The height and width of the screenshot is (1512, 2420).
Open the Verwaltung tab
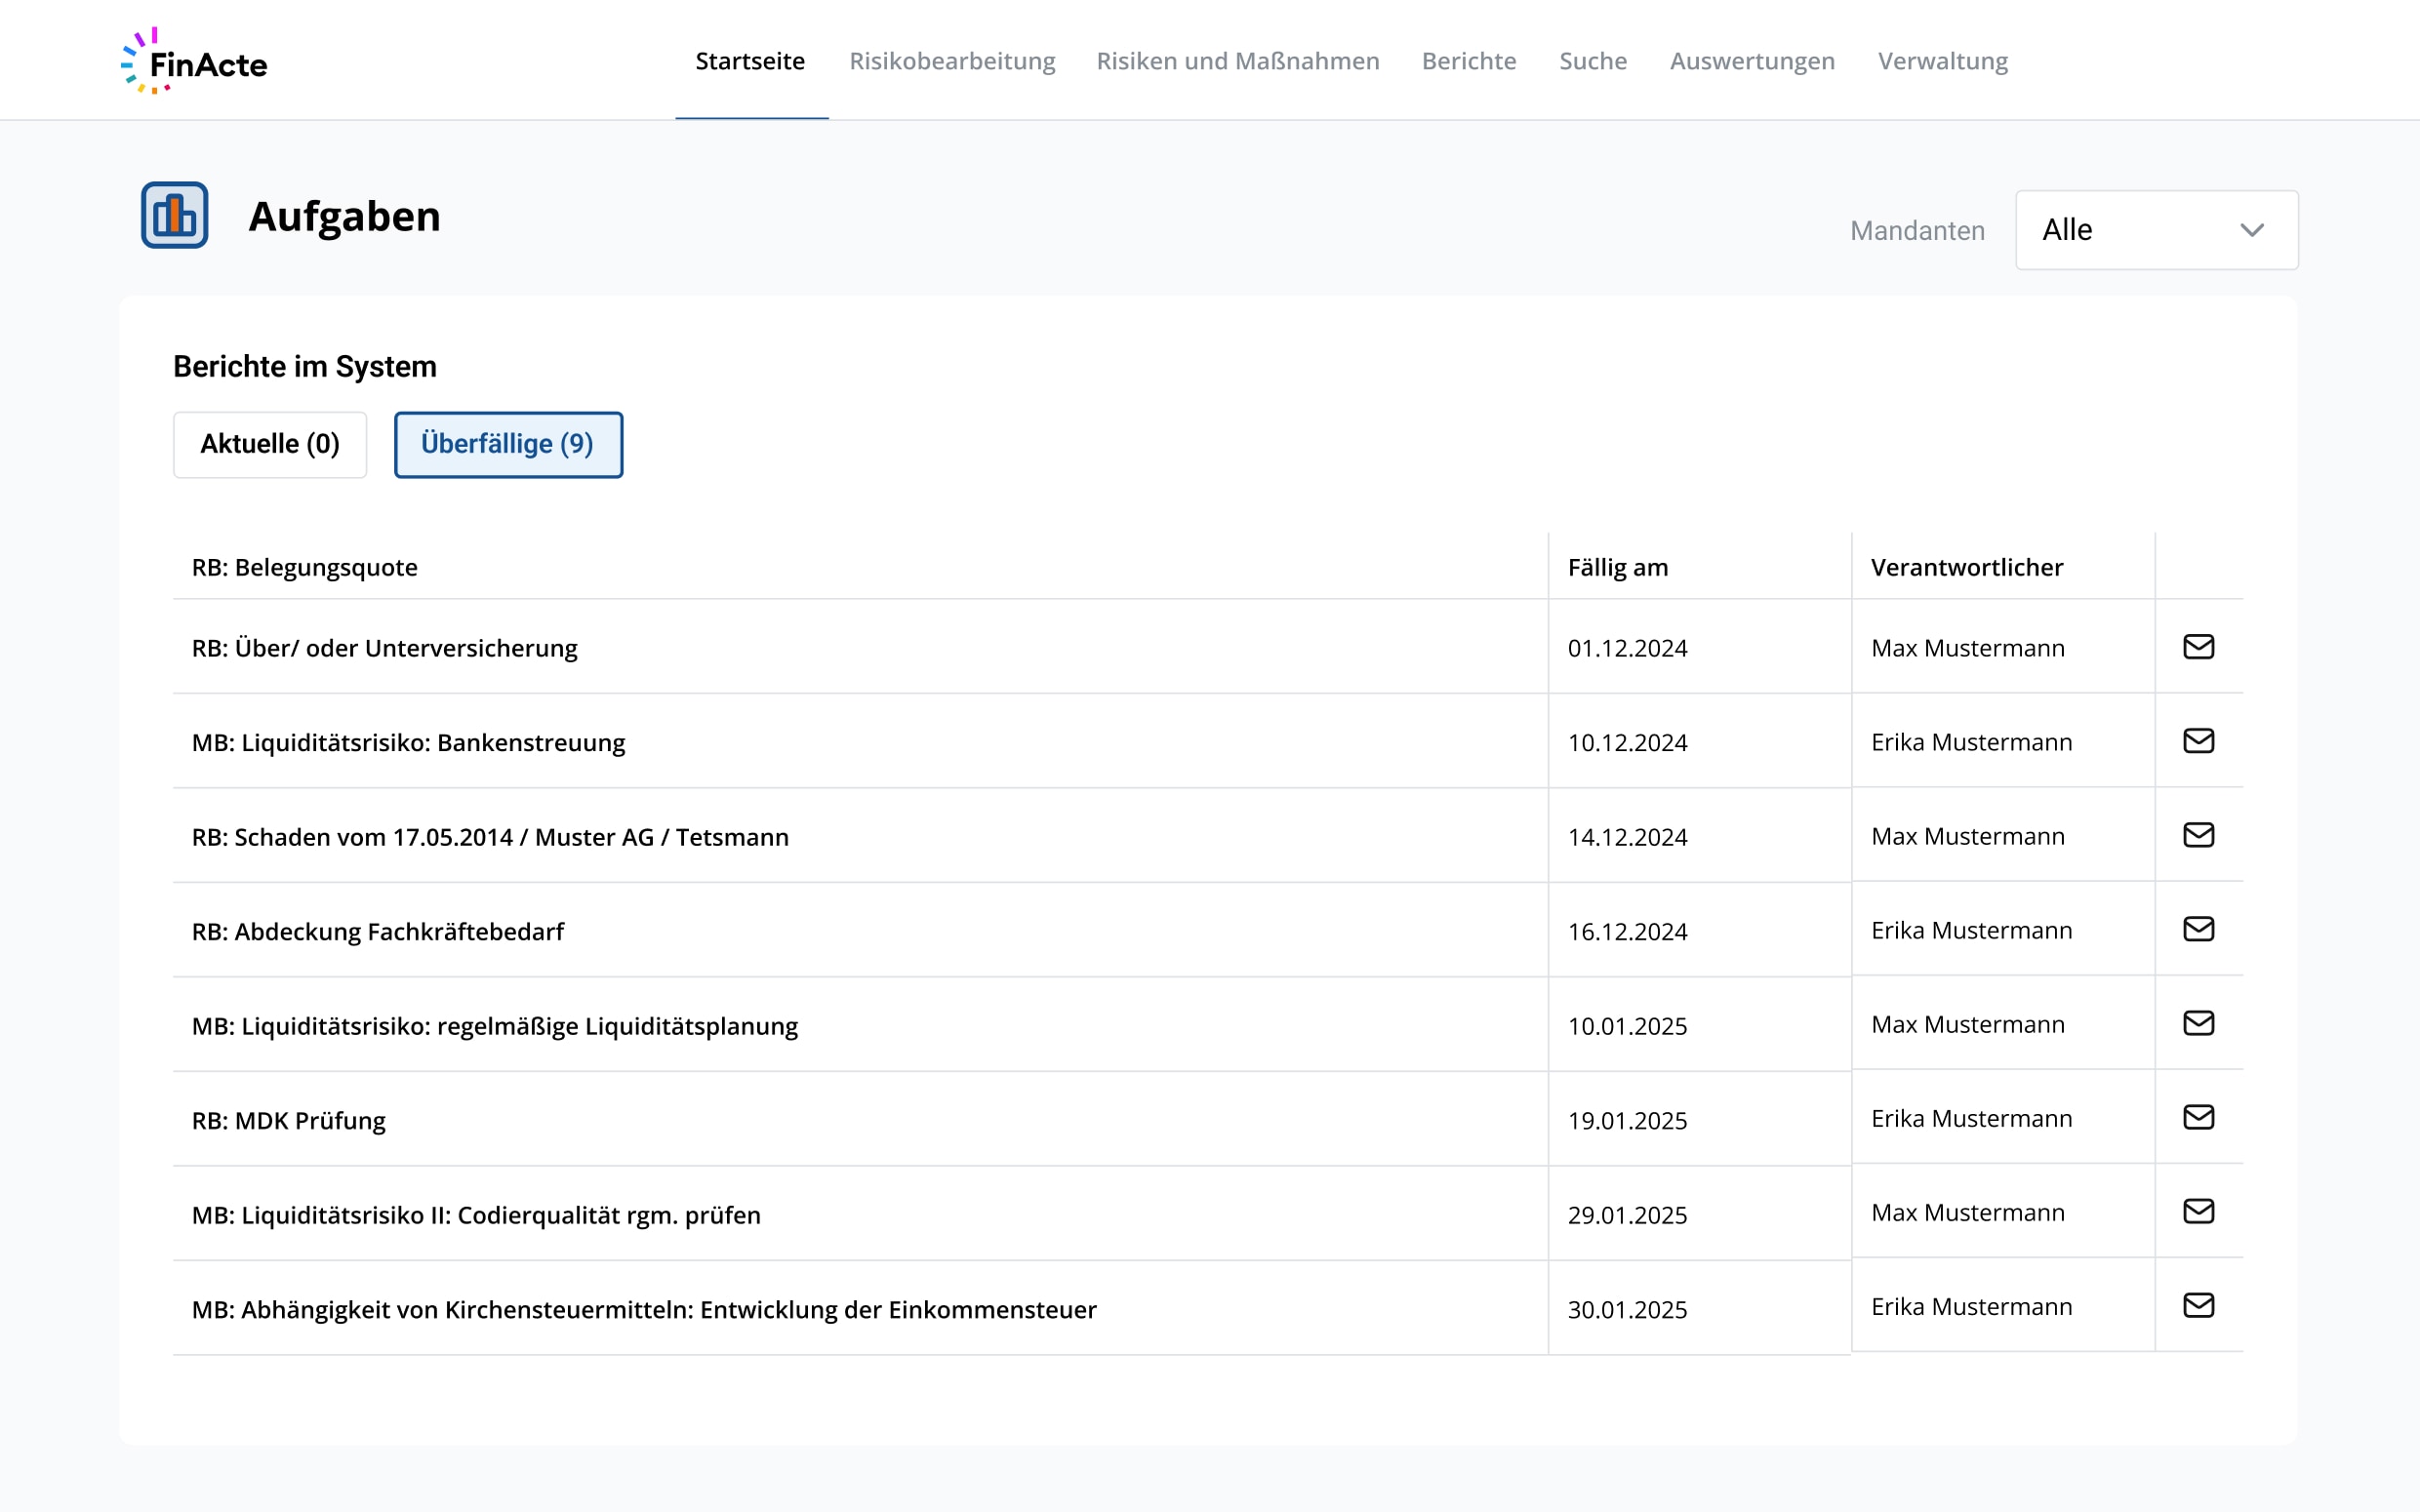click(1942, 61)
